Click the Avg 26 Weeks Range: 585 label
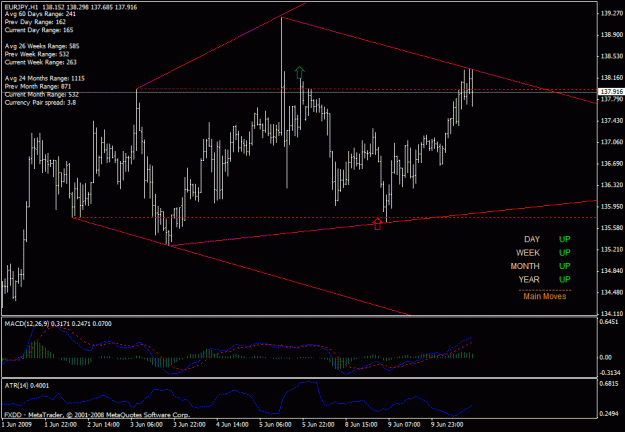Screen dimensions: 625x432 (42, 46)
